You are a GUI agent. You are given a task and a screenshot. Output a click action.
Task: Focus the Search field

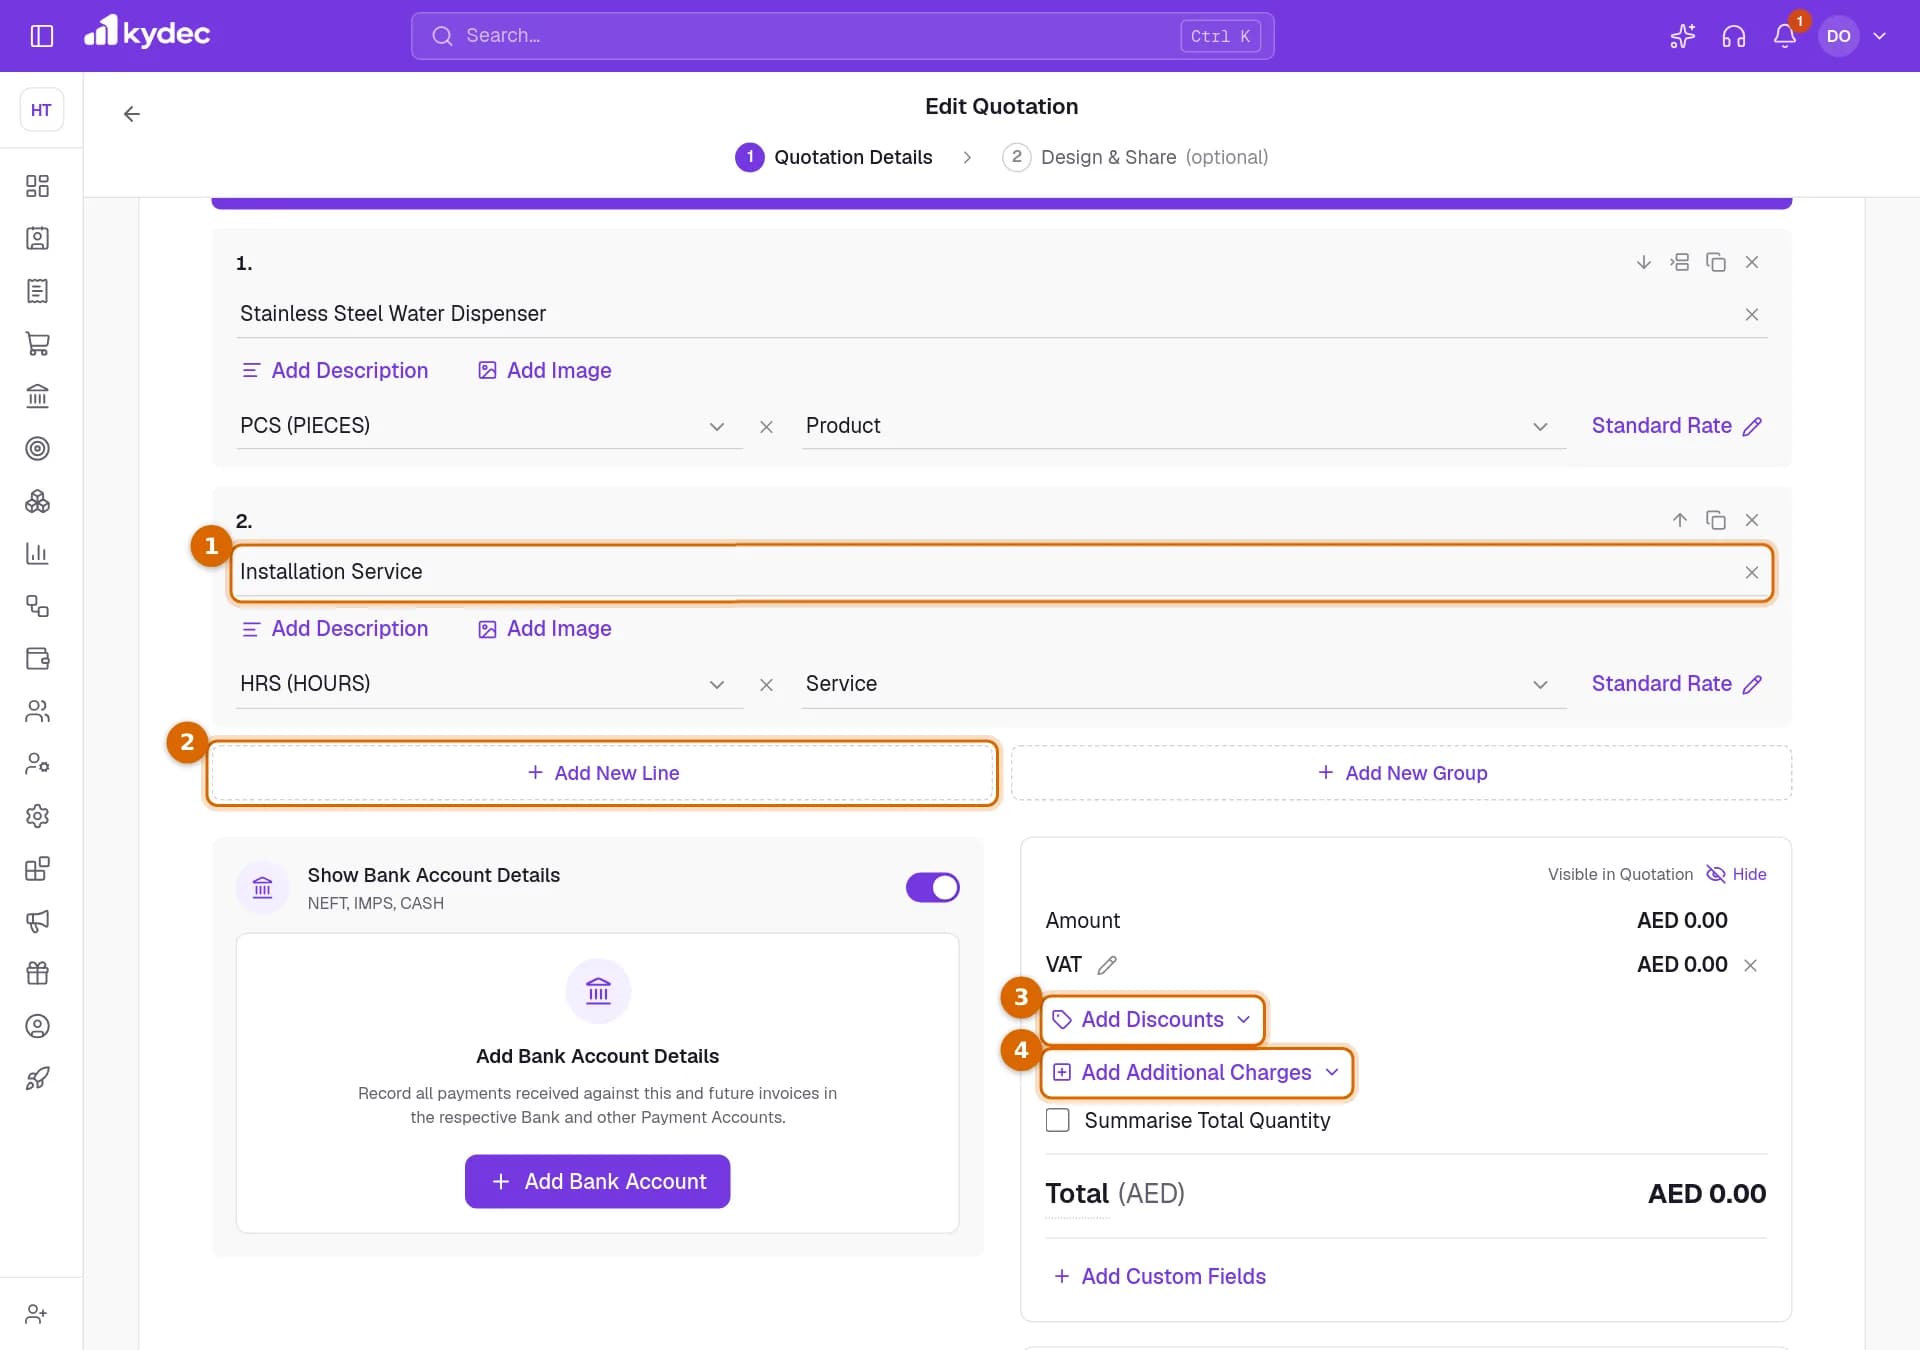click(842, 36)
